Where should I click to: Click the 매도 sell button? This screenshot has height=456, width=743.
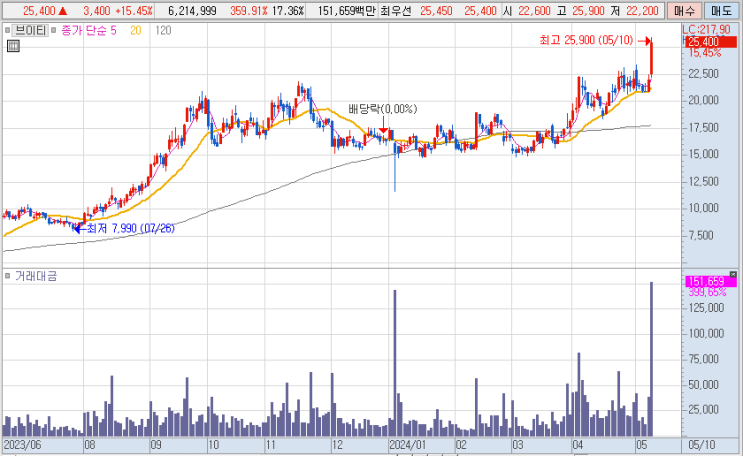[x=721, y=10]
